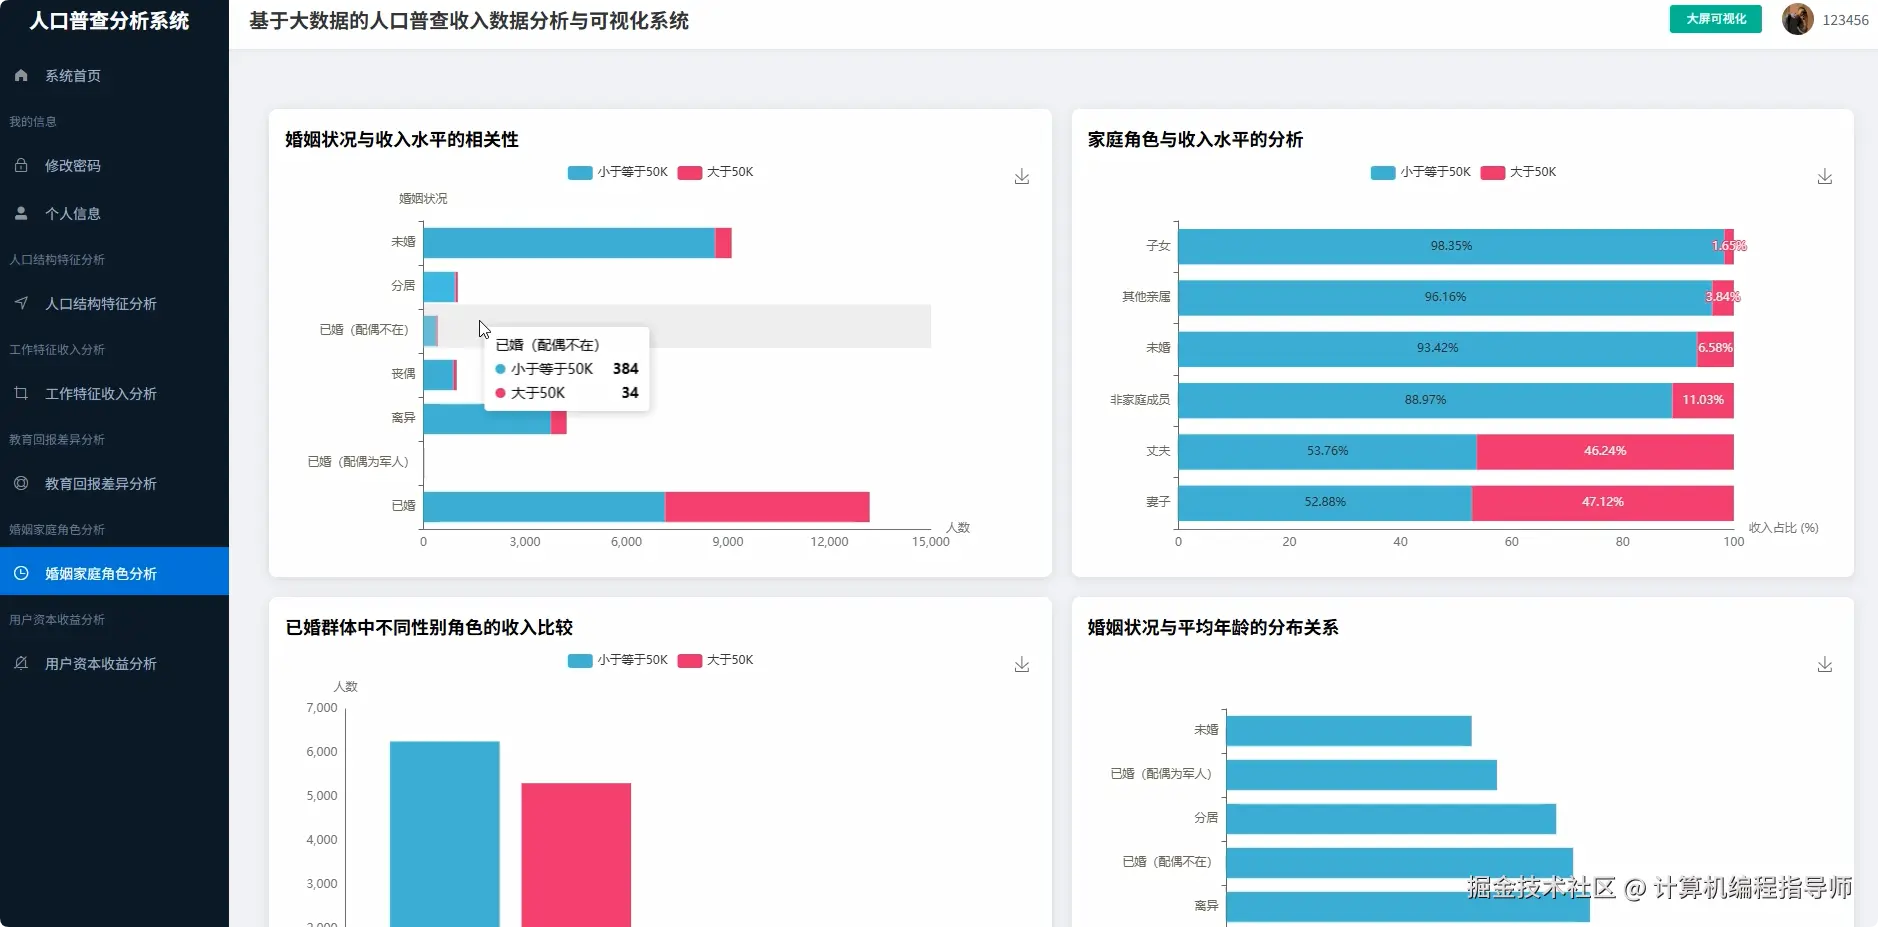The image size is (1878, 927).
Task: Click the blue 已婚 bar segment in marital income chart
Action: (x=544, y=507)
